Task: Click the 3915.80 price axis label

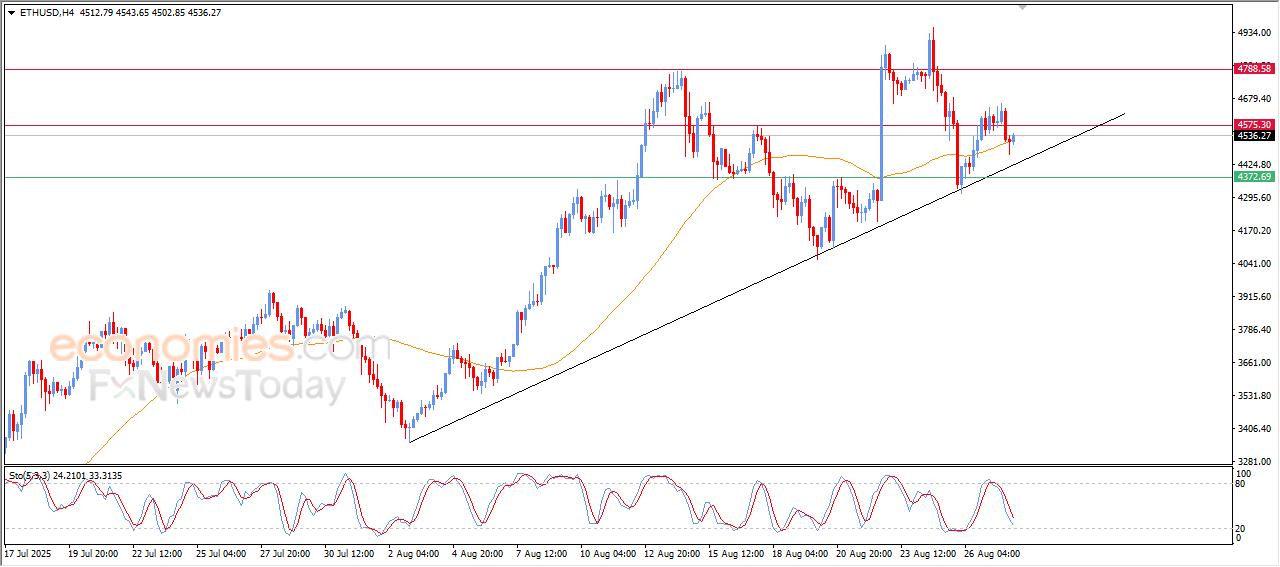Action: coord(1254,297)
